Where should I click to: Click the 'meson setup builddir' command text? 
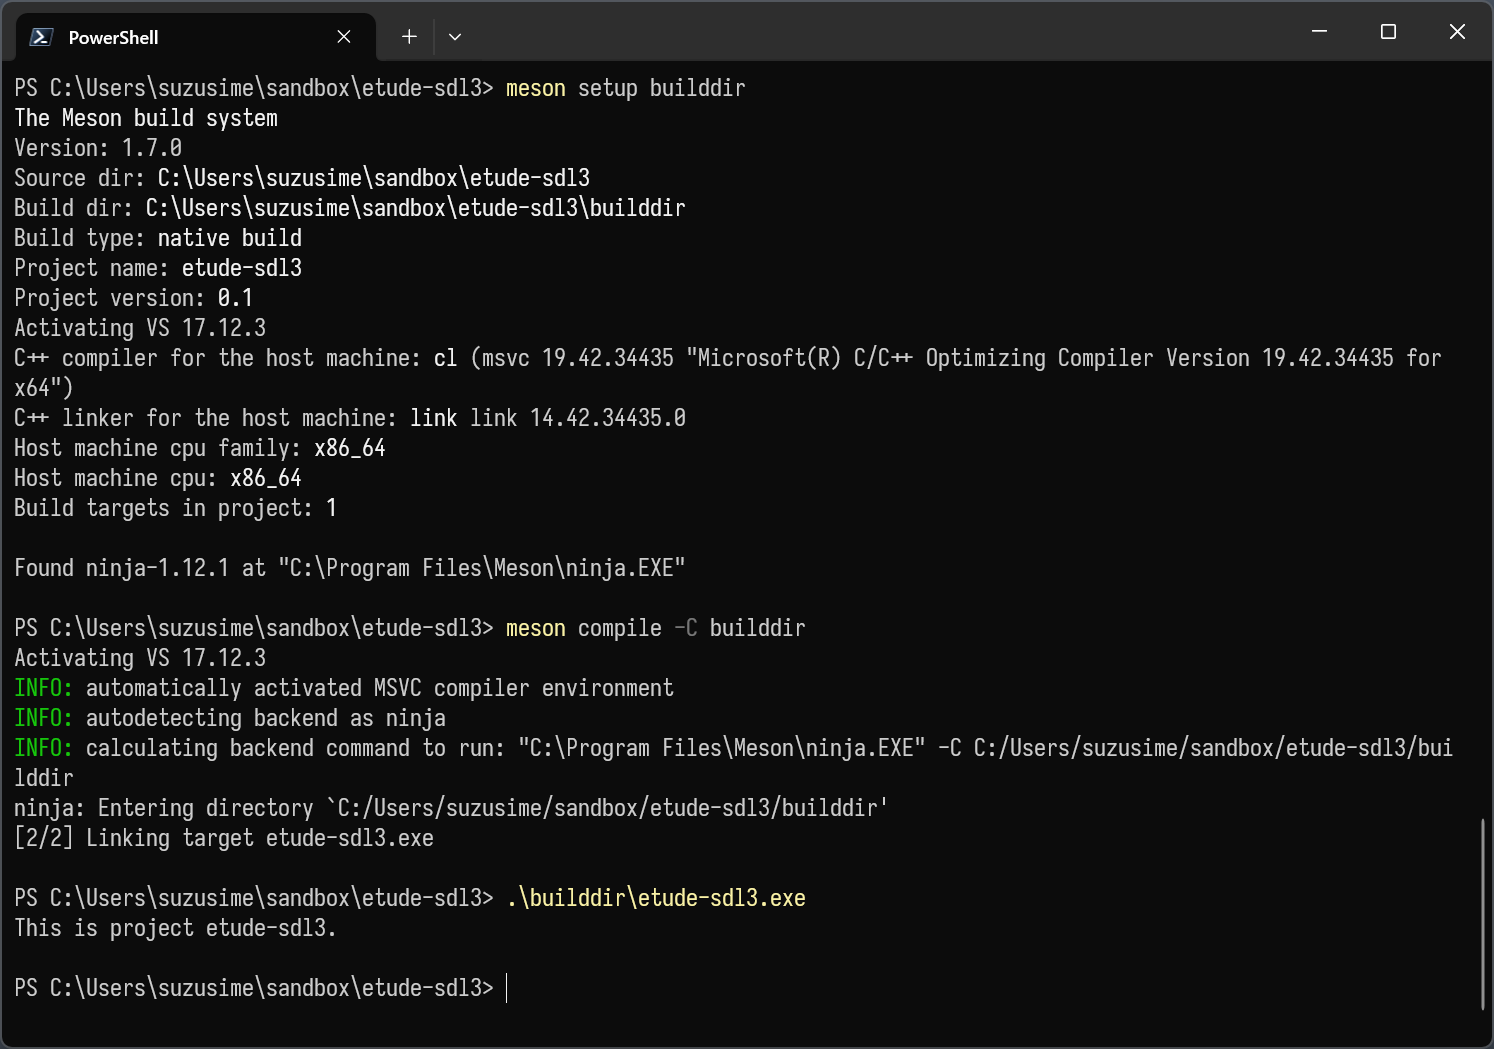[x=625, y=88]
